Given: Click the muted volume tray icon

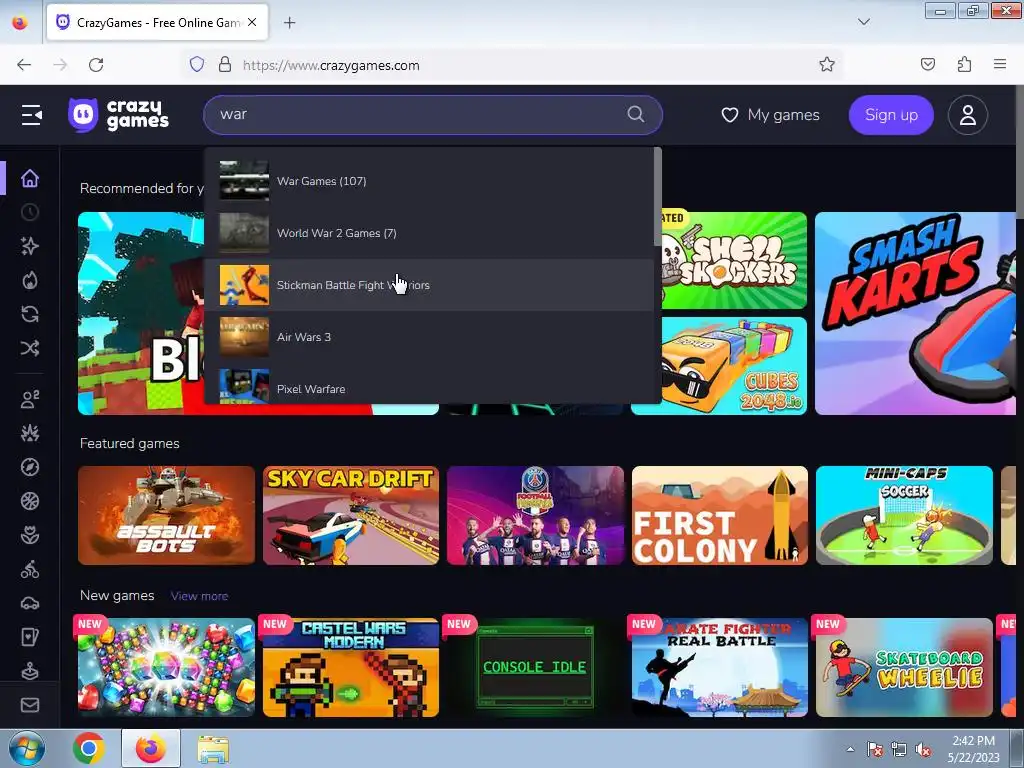Looking at the screenshot, I should tap(923, 749).
